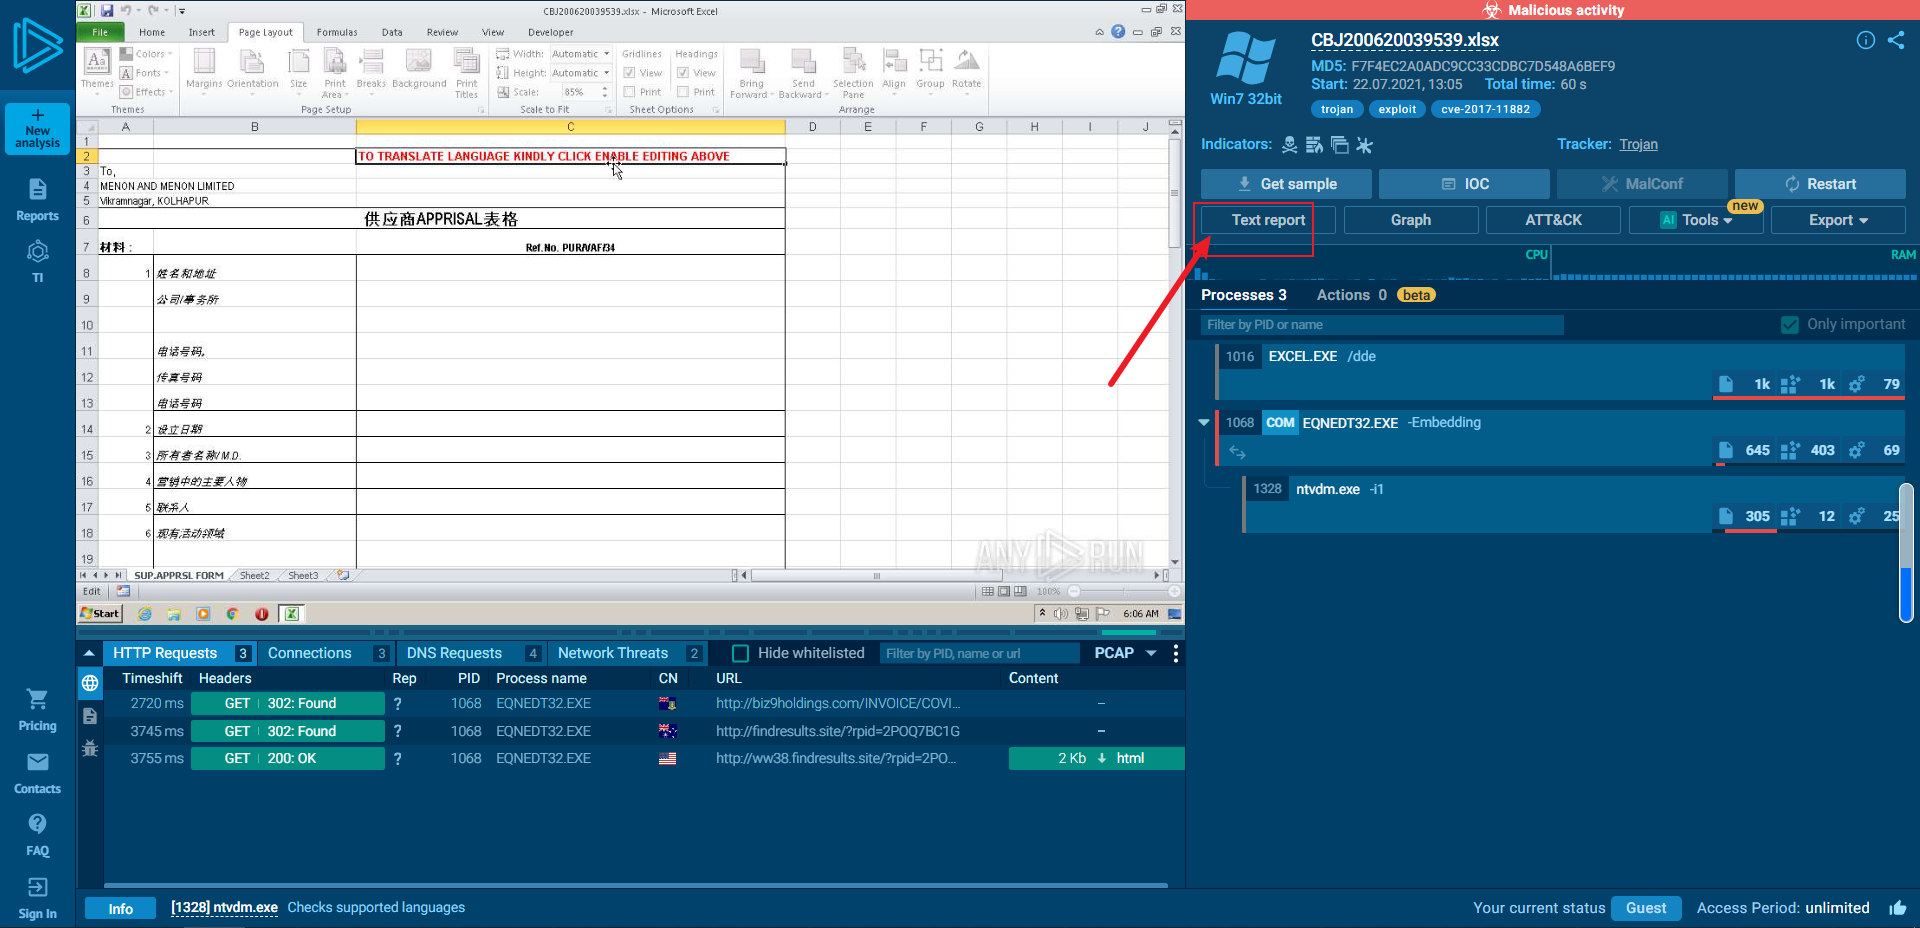Toggle Headings Print checkbox in Excel

point(683,92)
